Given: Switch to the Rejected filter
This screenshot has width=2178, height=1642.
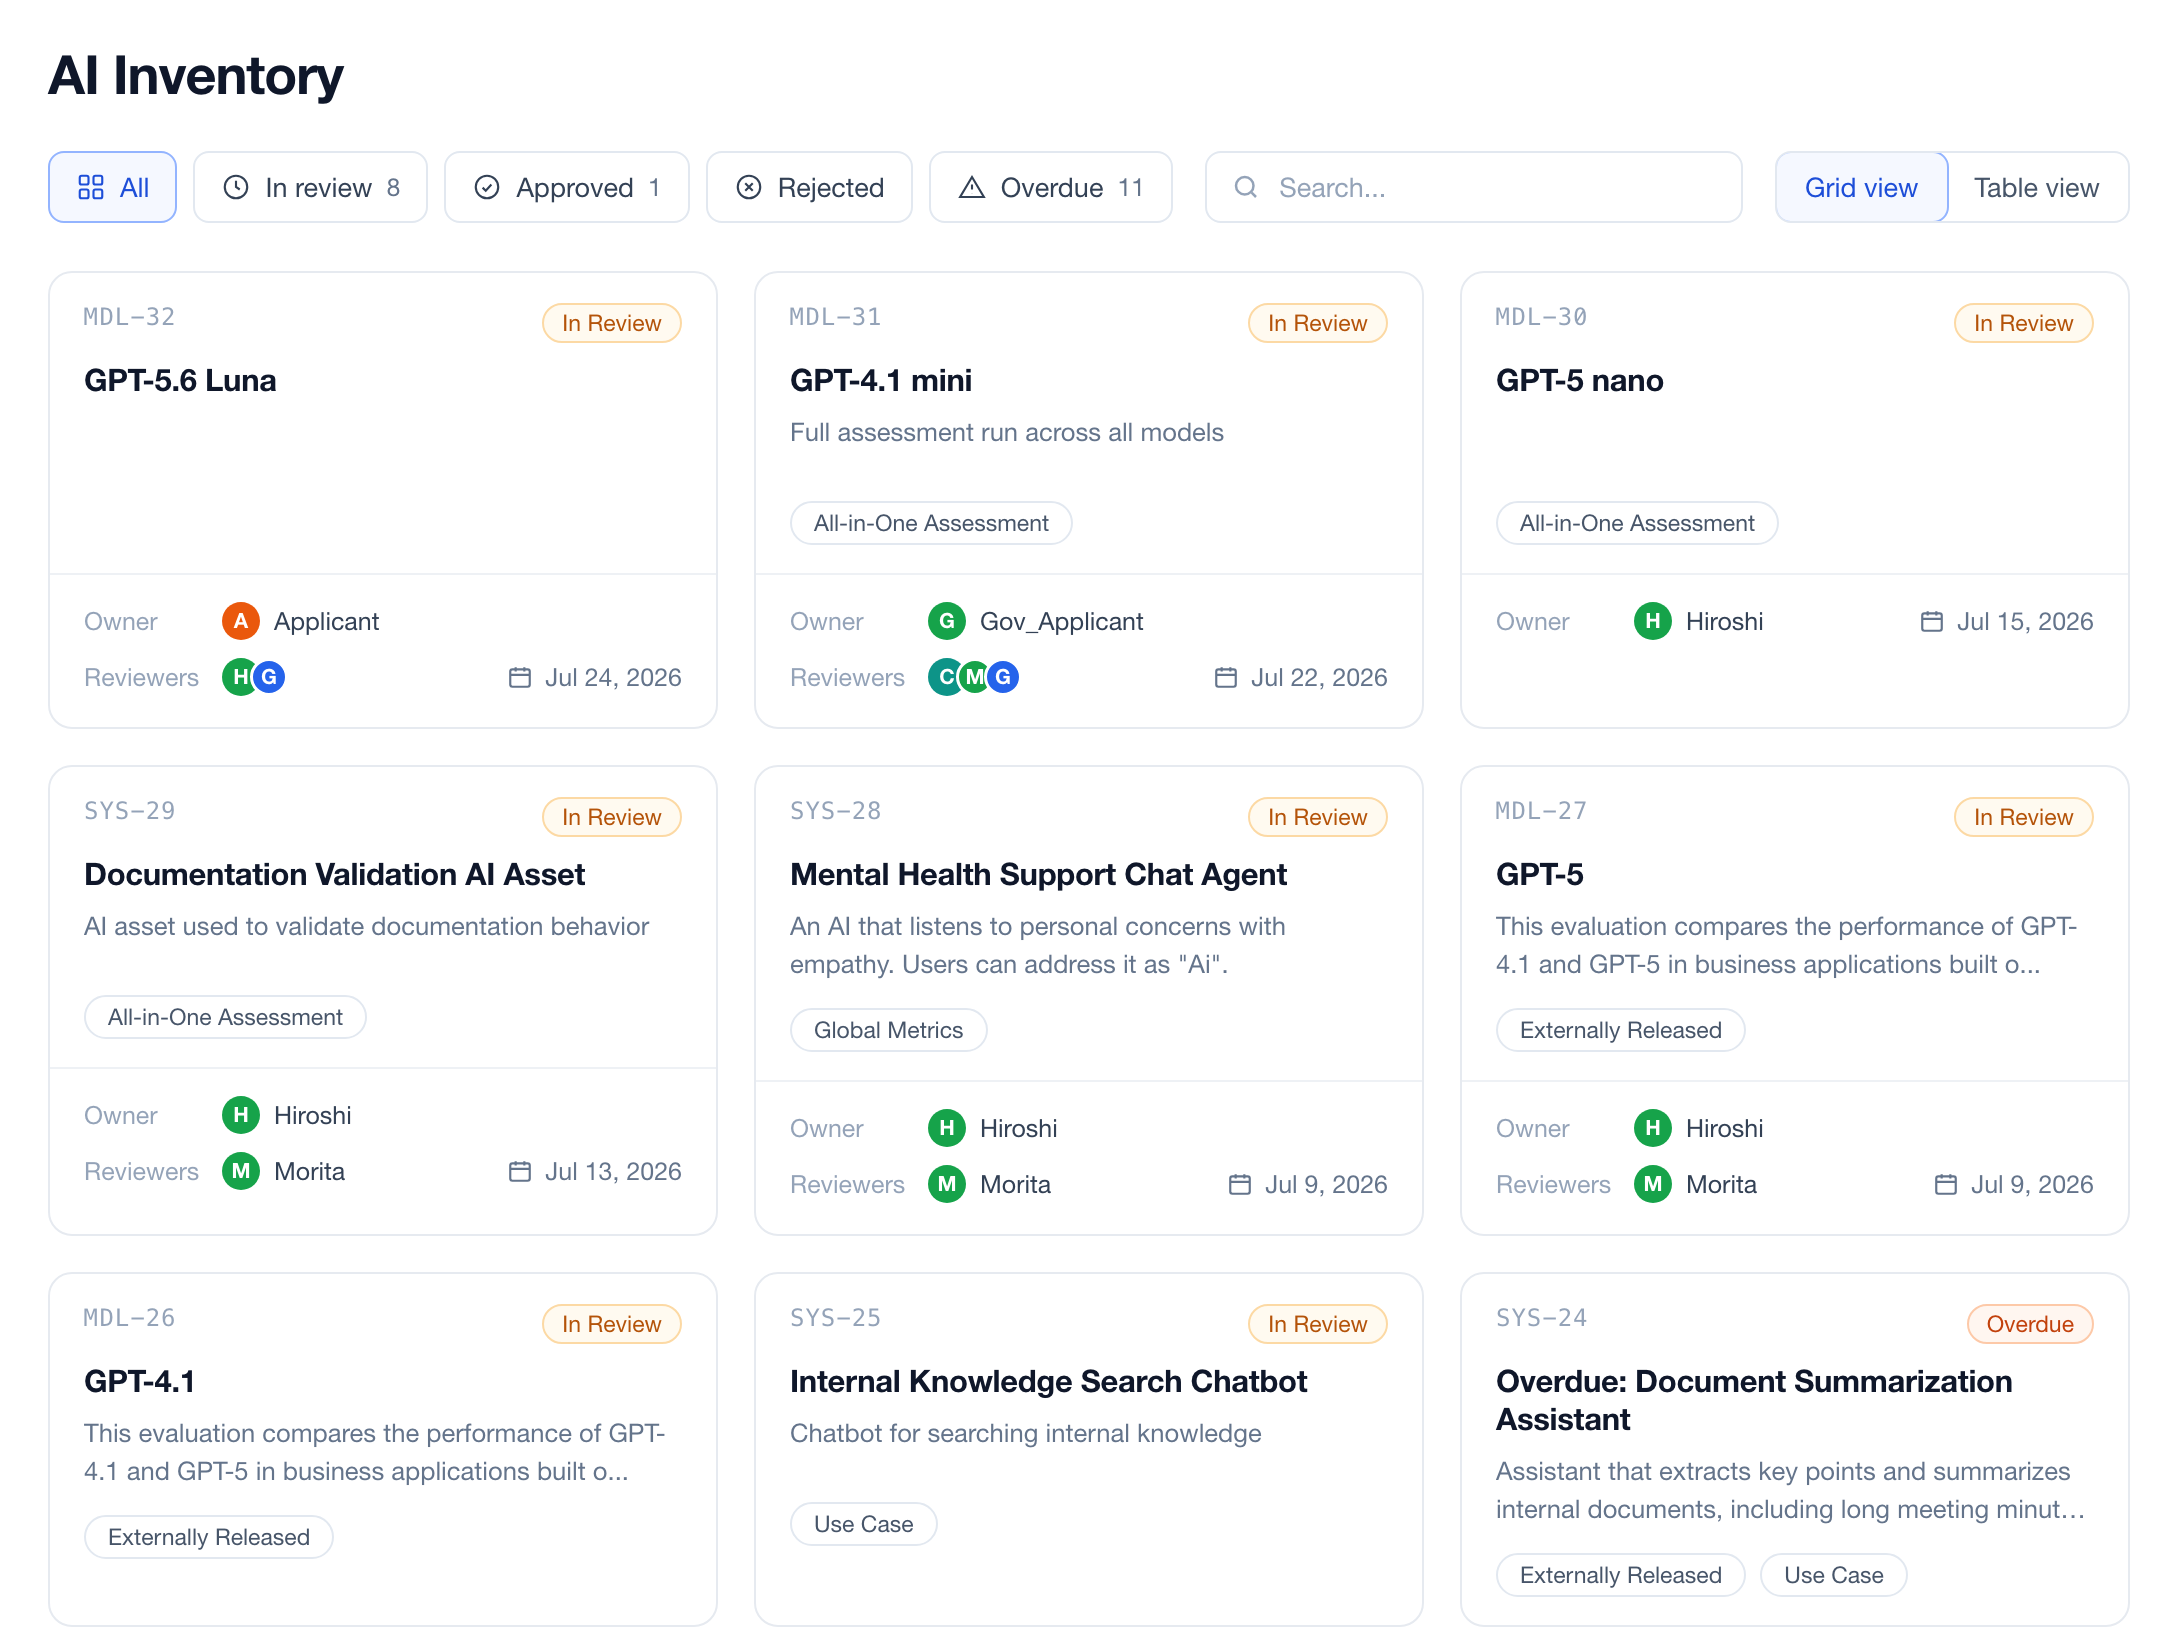Looking at the screenshot, I should 809,187.
